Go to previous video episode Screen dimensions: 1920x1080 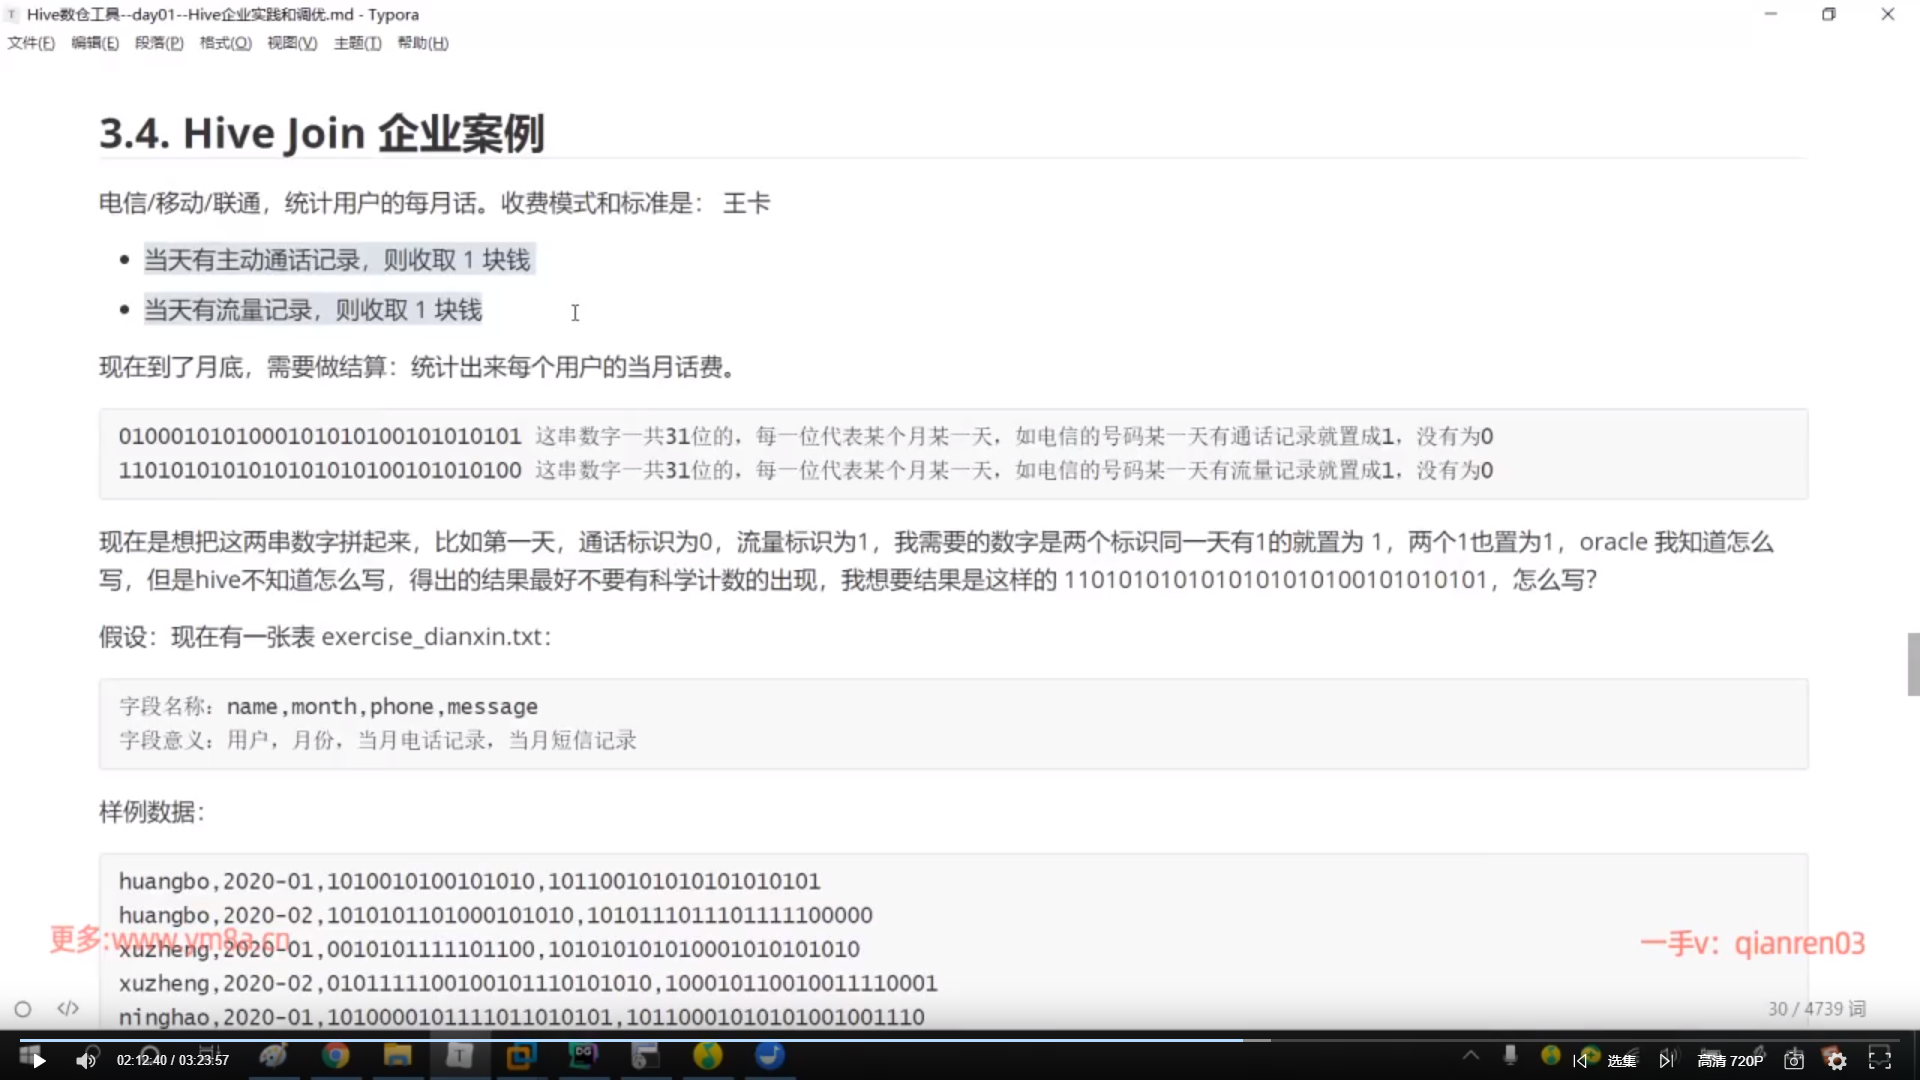pyautogui.click(x=1580, y=1061)
